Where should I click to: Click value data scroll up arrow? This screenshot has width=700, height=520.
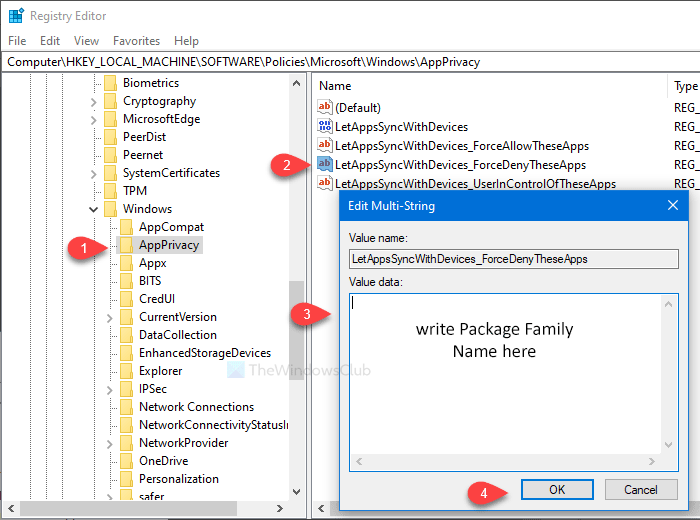point(668,304)
